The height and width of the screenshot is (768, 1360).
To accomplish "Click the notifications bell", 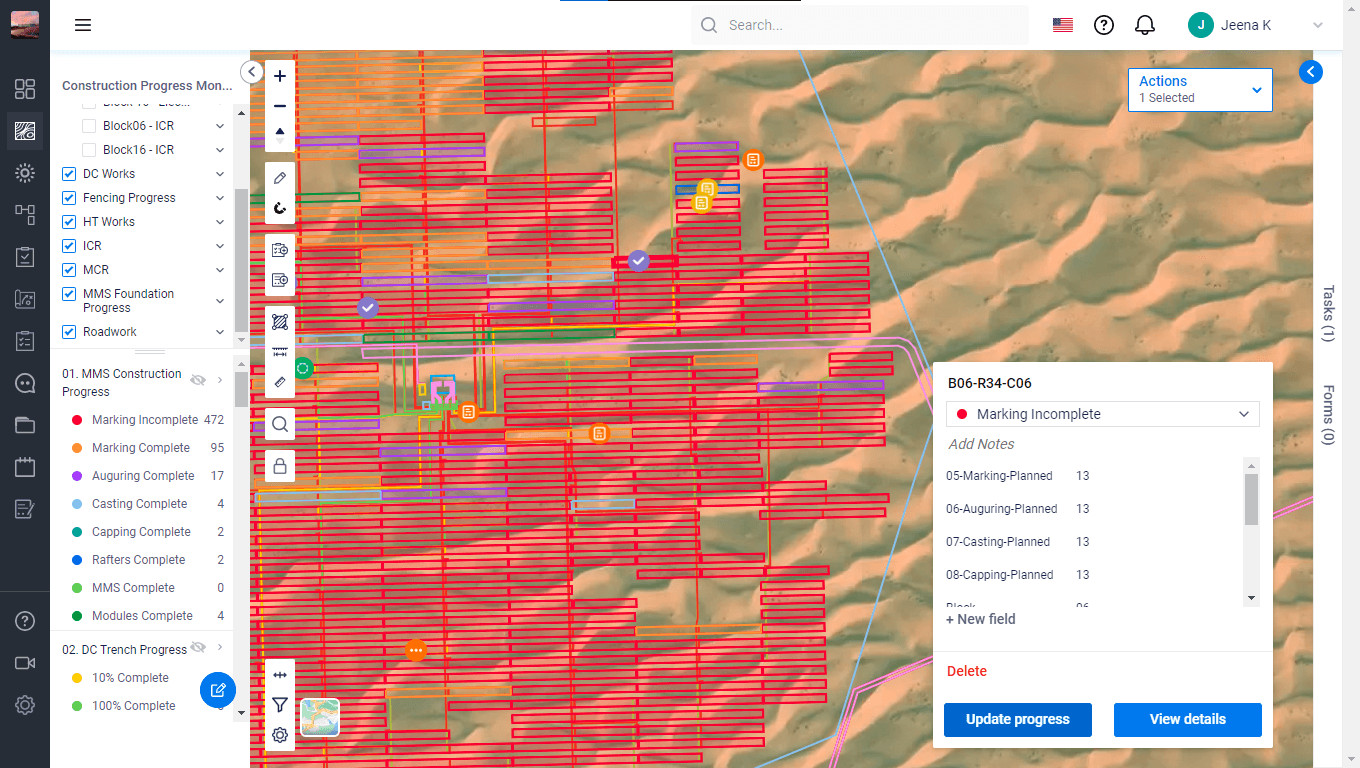I will click(x=1145, y=25).
